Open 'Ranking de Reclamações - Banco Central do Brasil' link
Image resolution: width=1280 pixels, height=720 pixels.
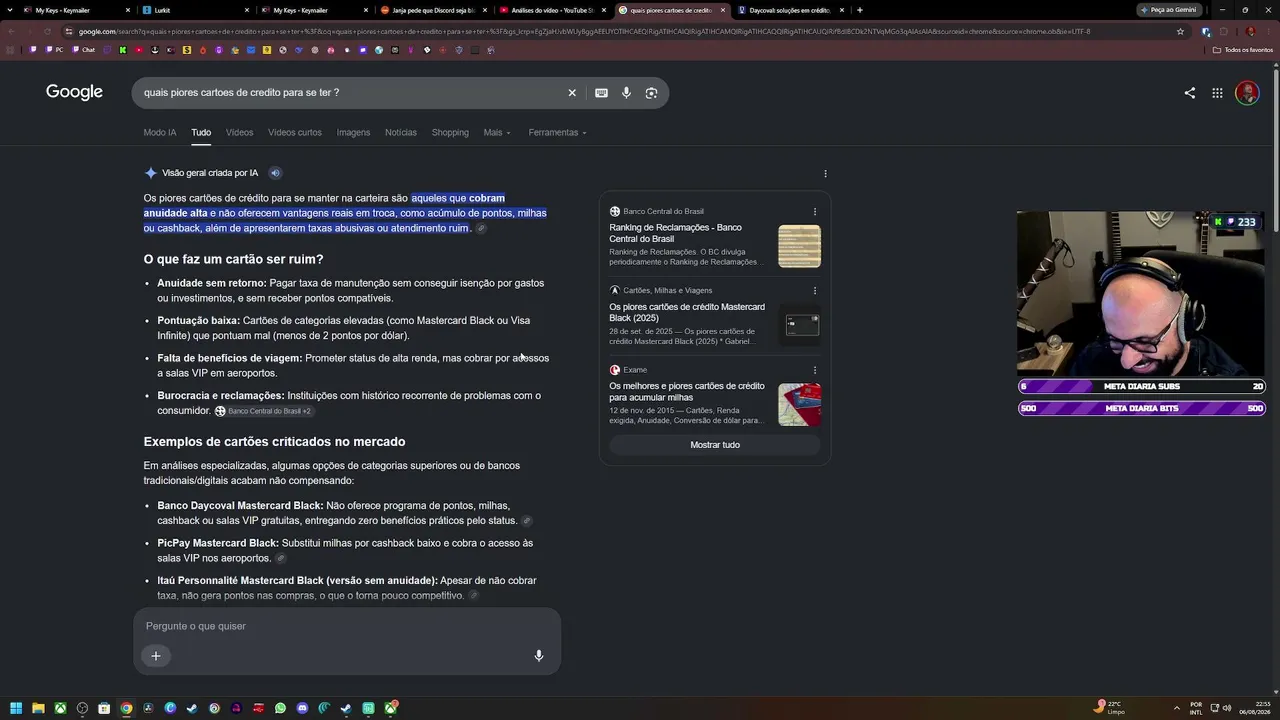point(676,233)
